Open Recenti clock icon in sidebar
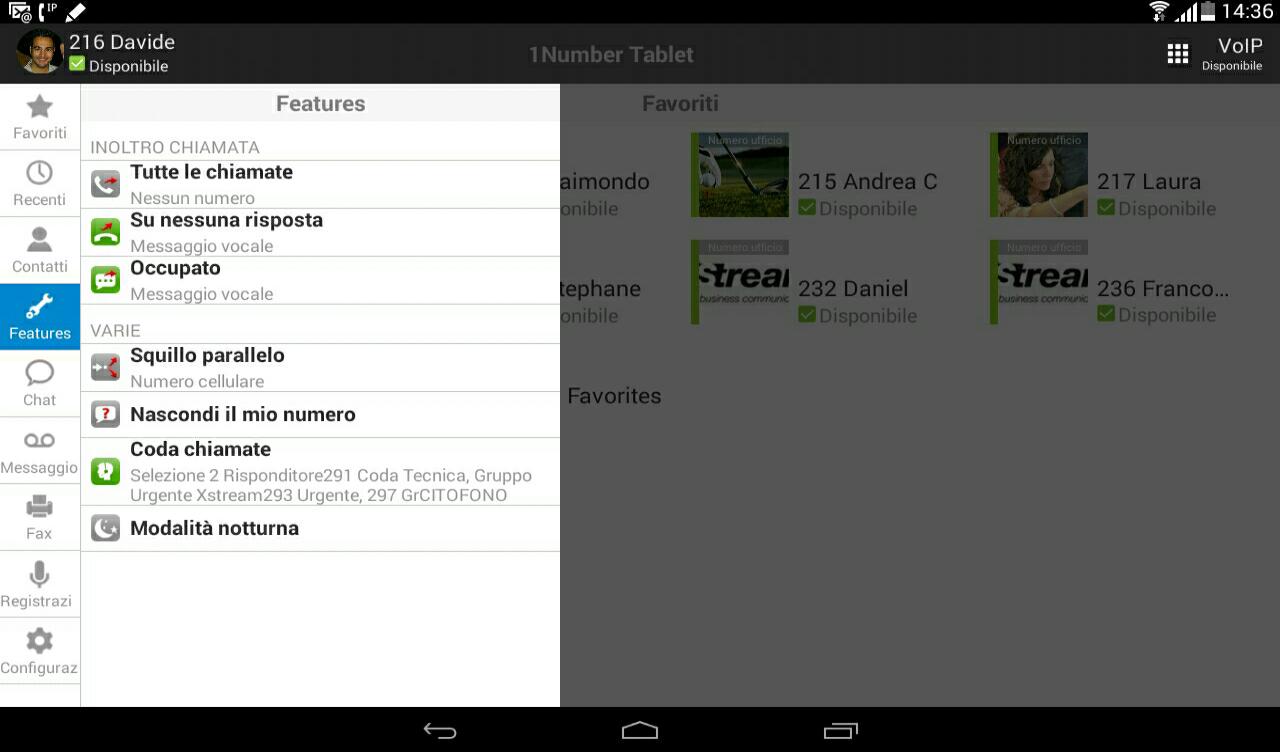 (x=40, y=184)
